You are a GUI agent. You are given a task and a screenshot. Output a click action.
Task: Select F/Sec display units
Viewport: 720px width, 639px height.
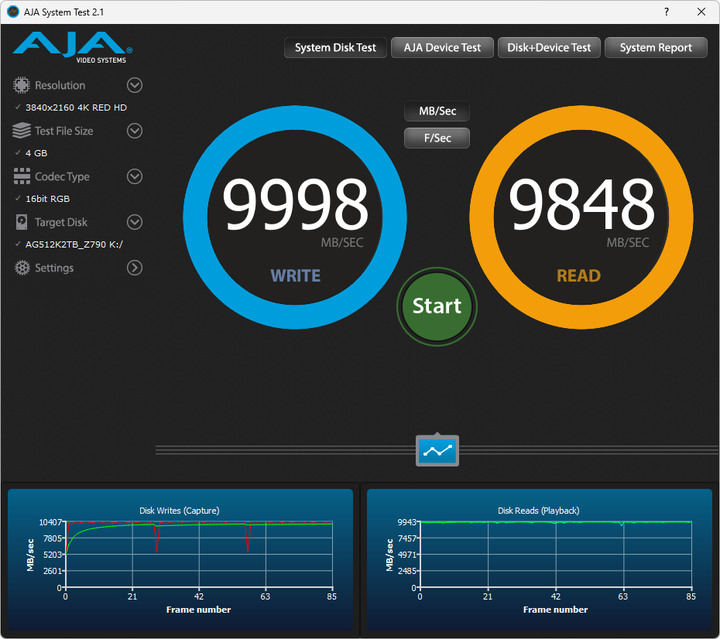[x=437, y=138]
